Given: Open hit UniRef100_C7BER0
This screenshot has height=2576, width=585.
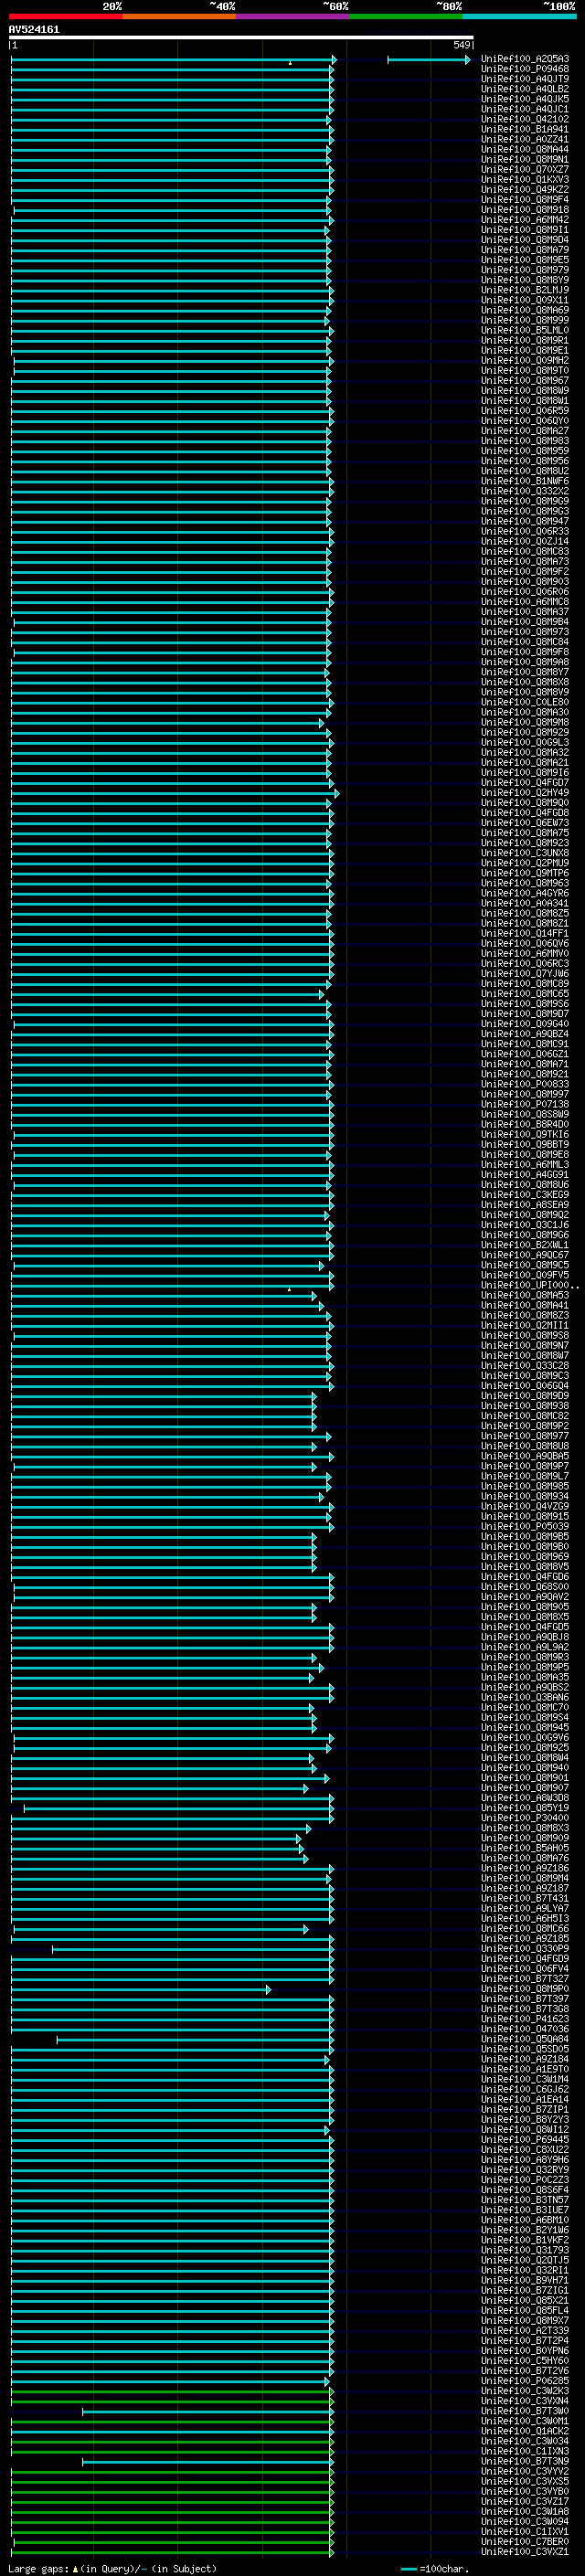Looking at the screenshot, I should click(524, 2542).
